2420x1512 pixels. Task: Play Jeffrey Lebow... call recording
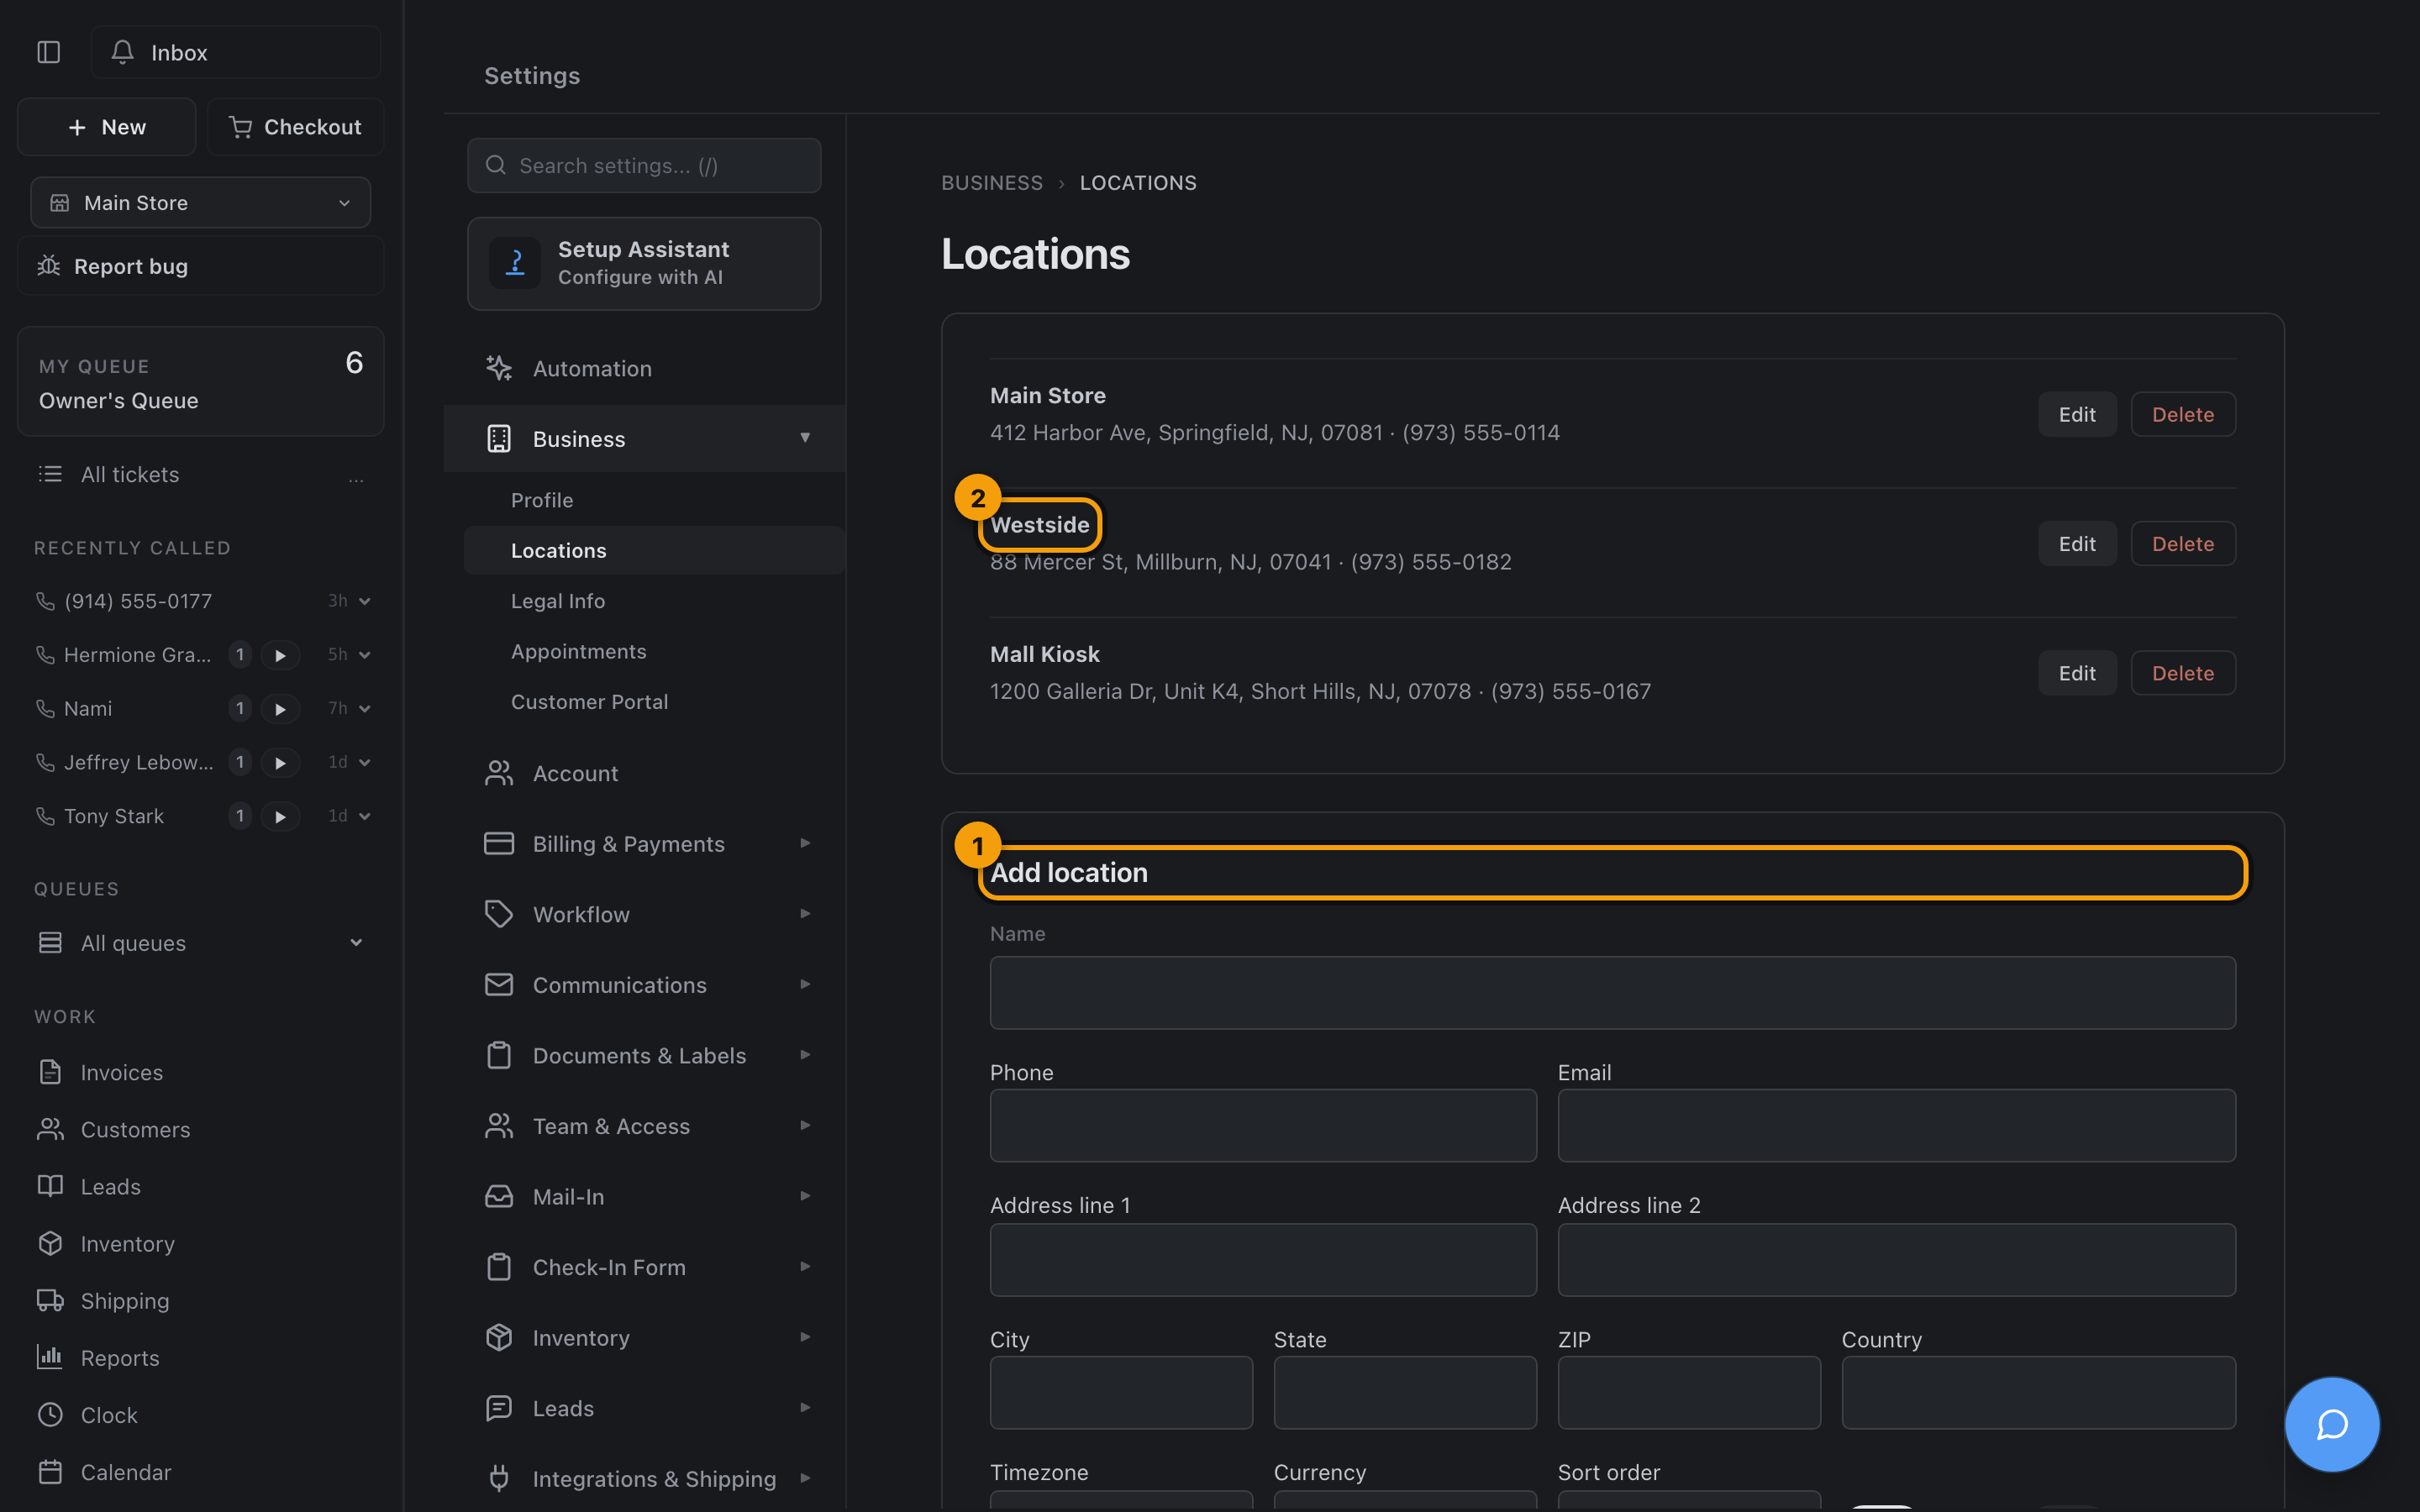tap(280, 763)
